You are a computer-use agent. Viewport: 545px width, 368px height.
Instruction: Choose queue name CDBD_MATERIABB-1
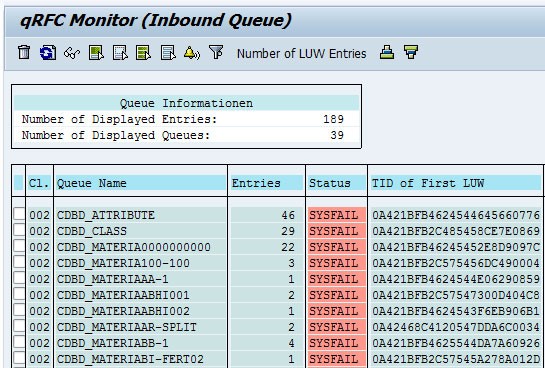(113, 343)
